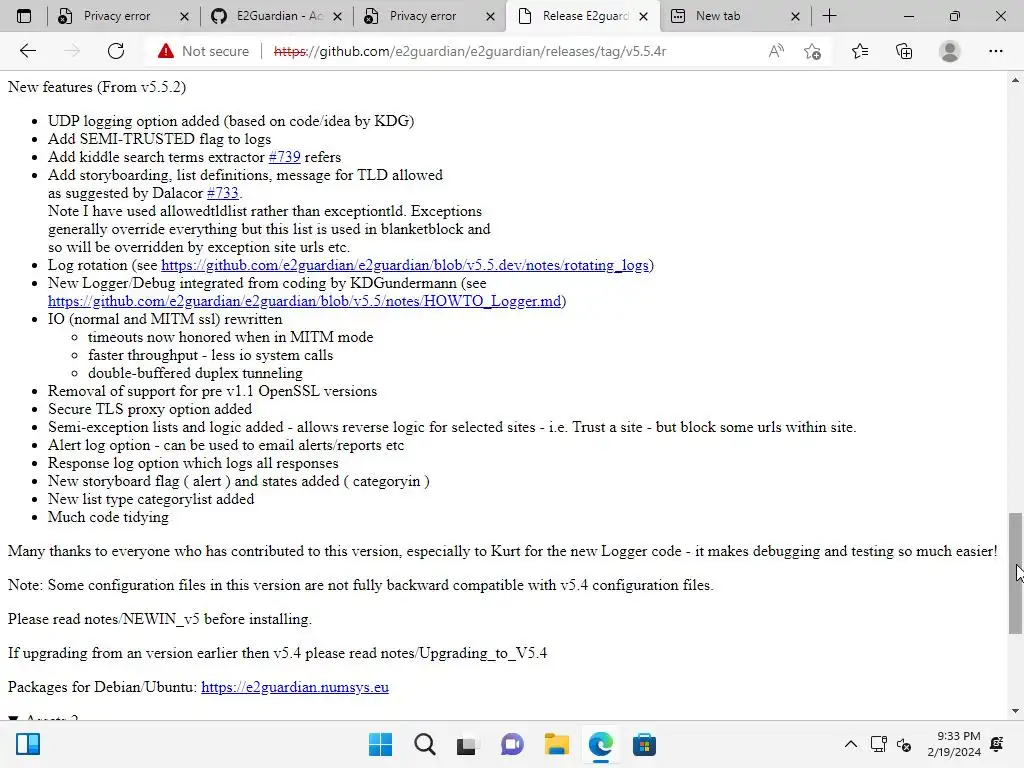Open the Chat app on taskbar
Image resolution: width=1024 pixels, height=768 pixels.
[512, 744]
